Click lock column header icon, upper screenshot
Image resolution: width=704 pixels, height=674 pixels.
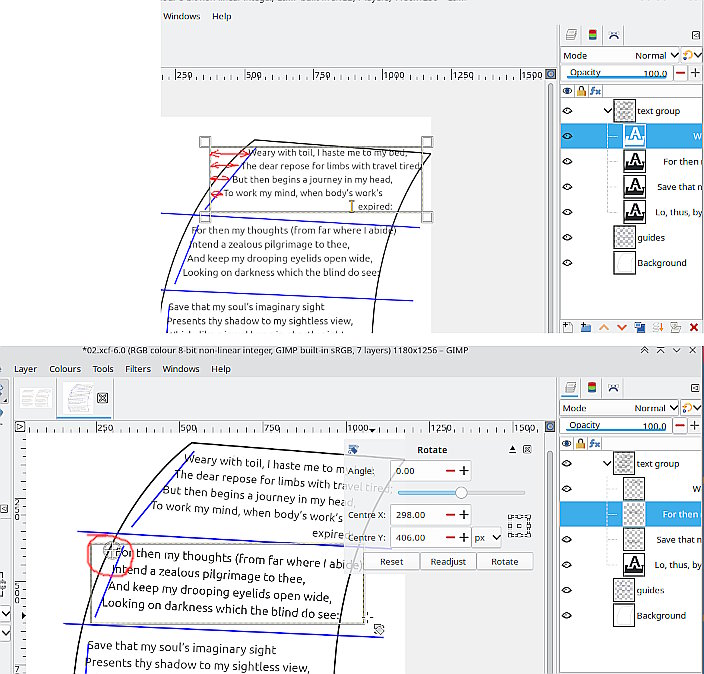[581, 91]
